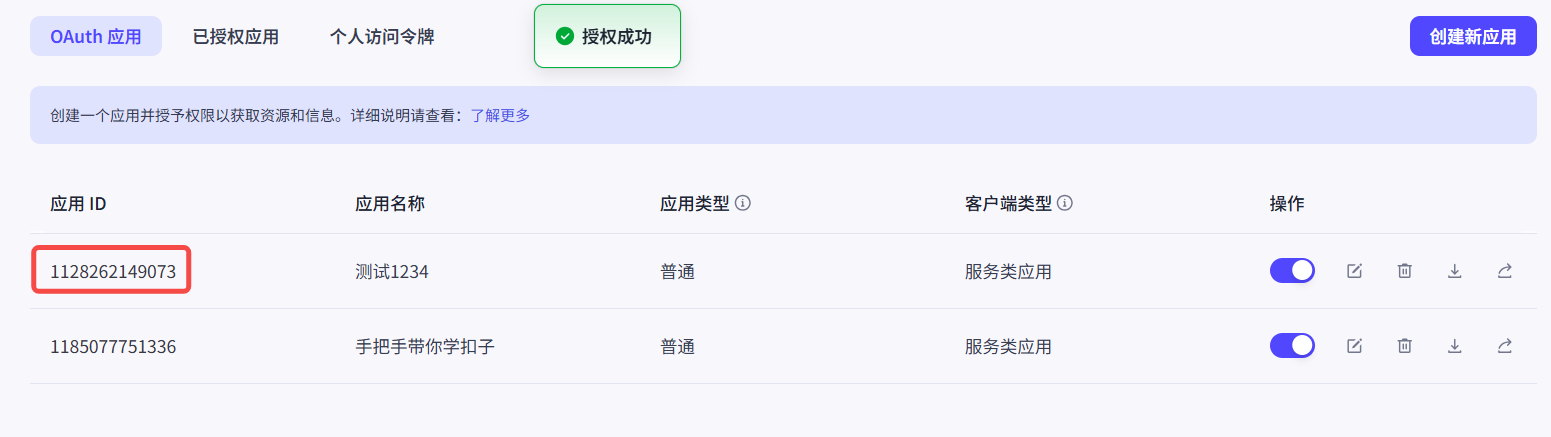Open the 了解更多 link
The height and width of the screenshot is (437, 1551).
coord(500,115)
